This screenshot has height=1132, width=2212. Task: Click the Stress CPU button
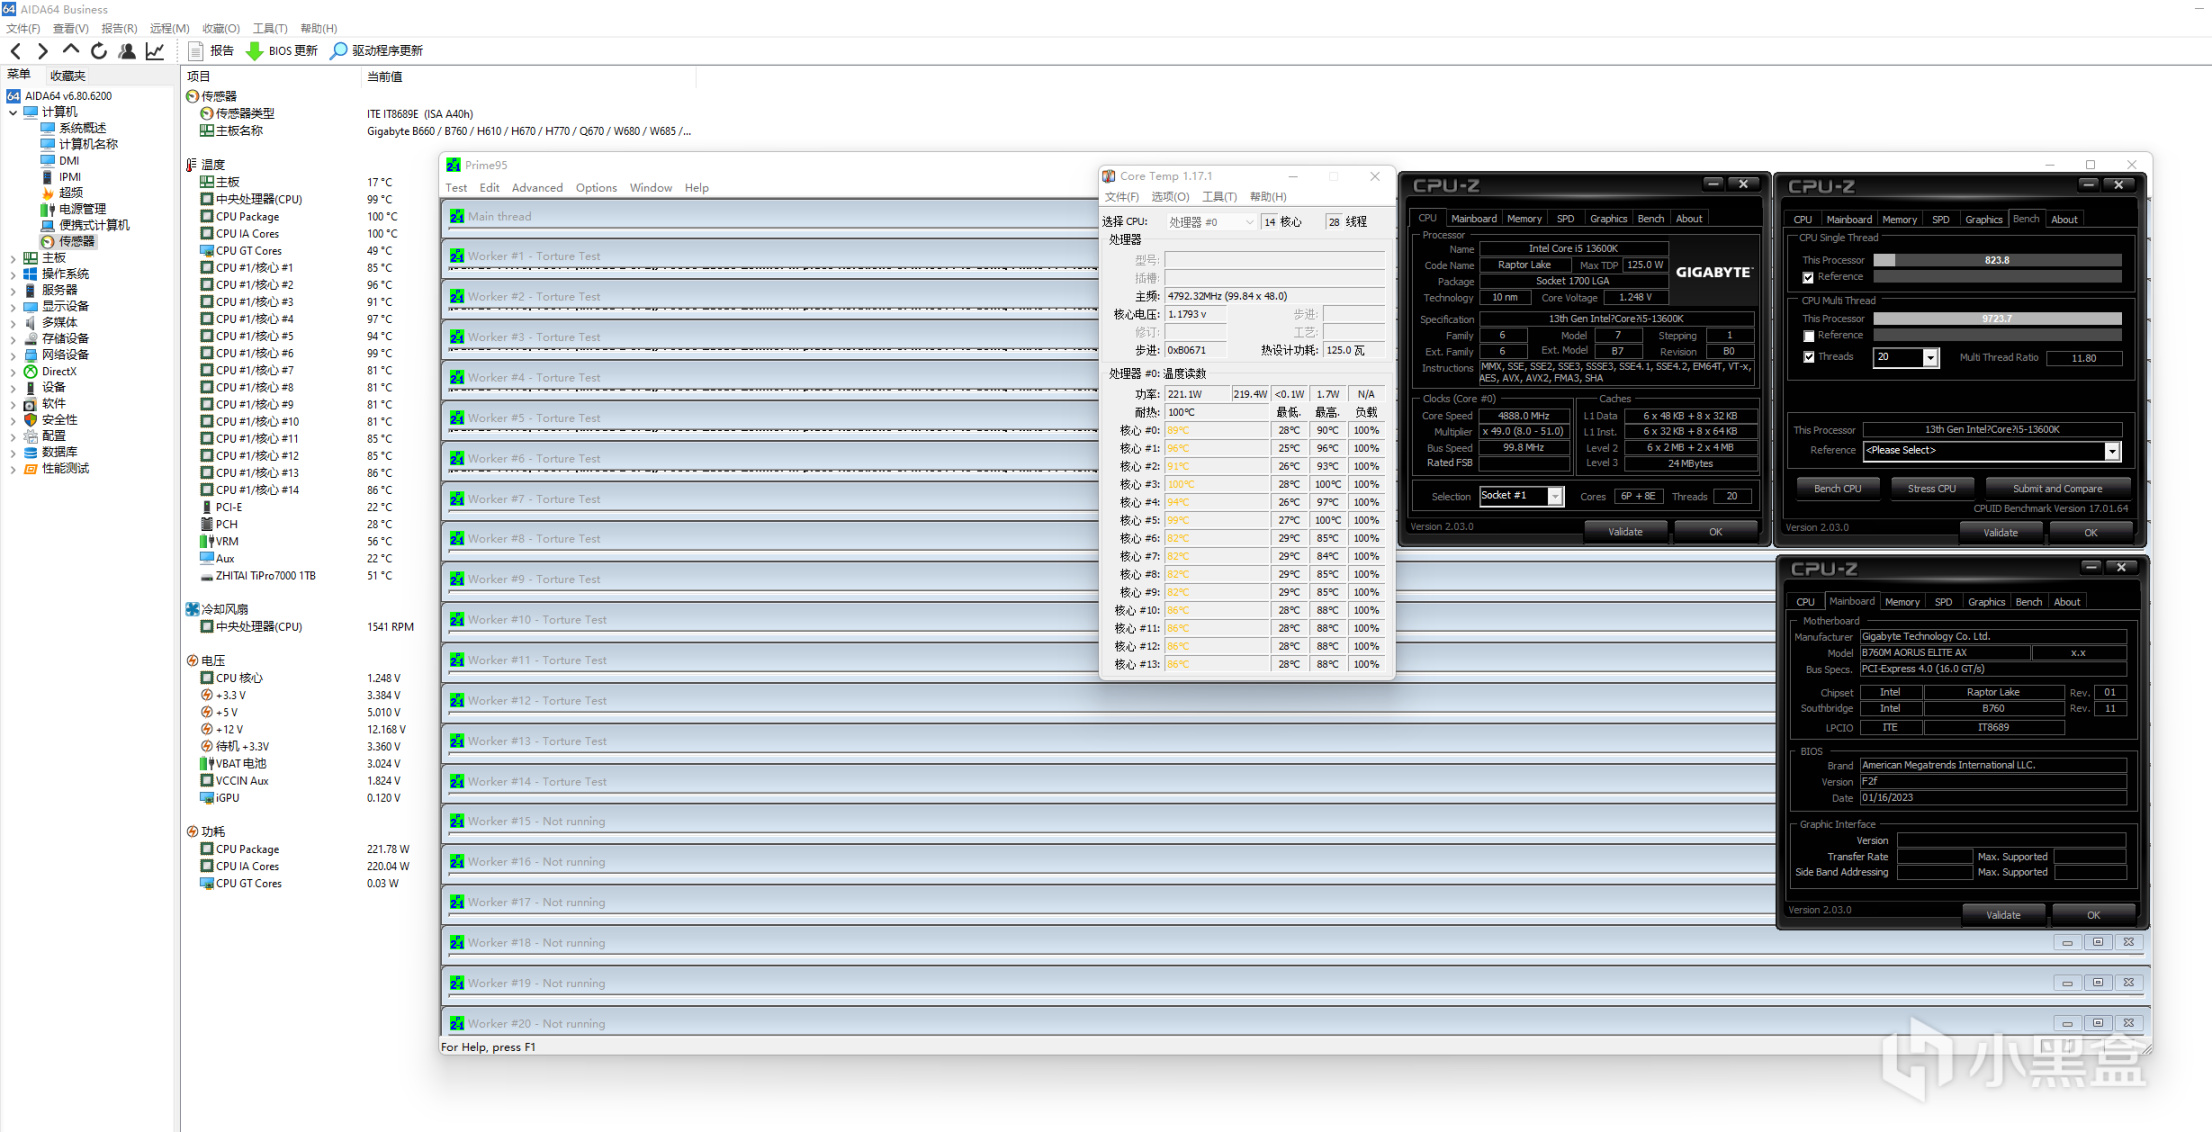[x=1931, y=489]
